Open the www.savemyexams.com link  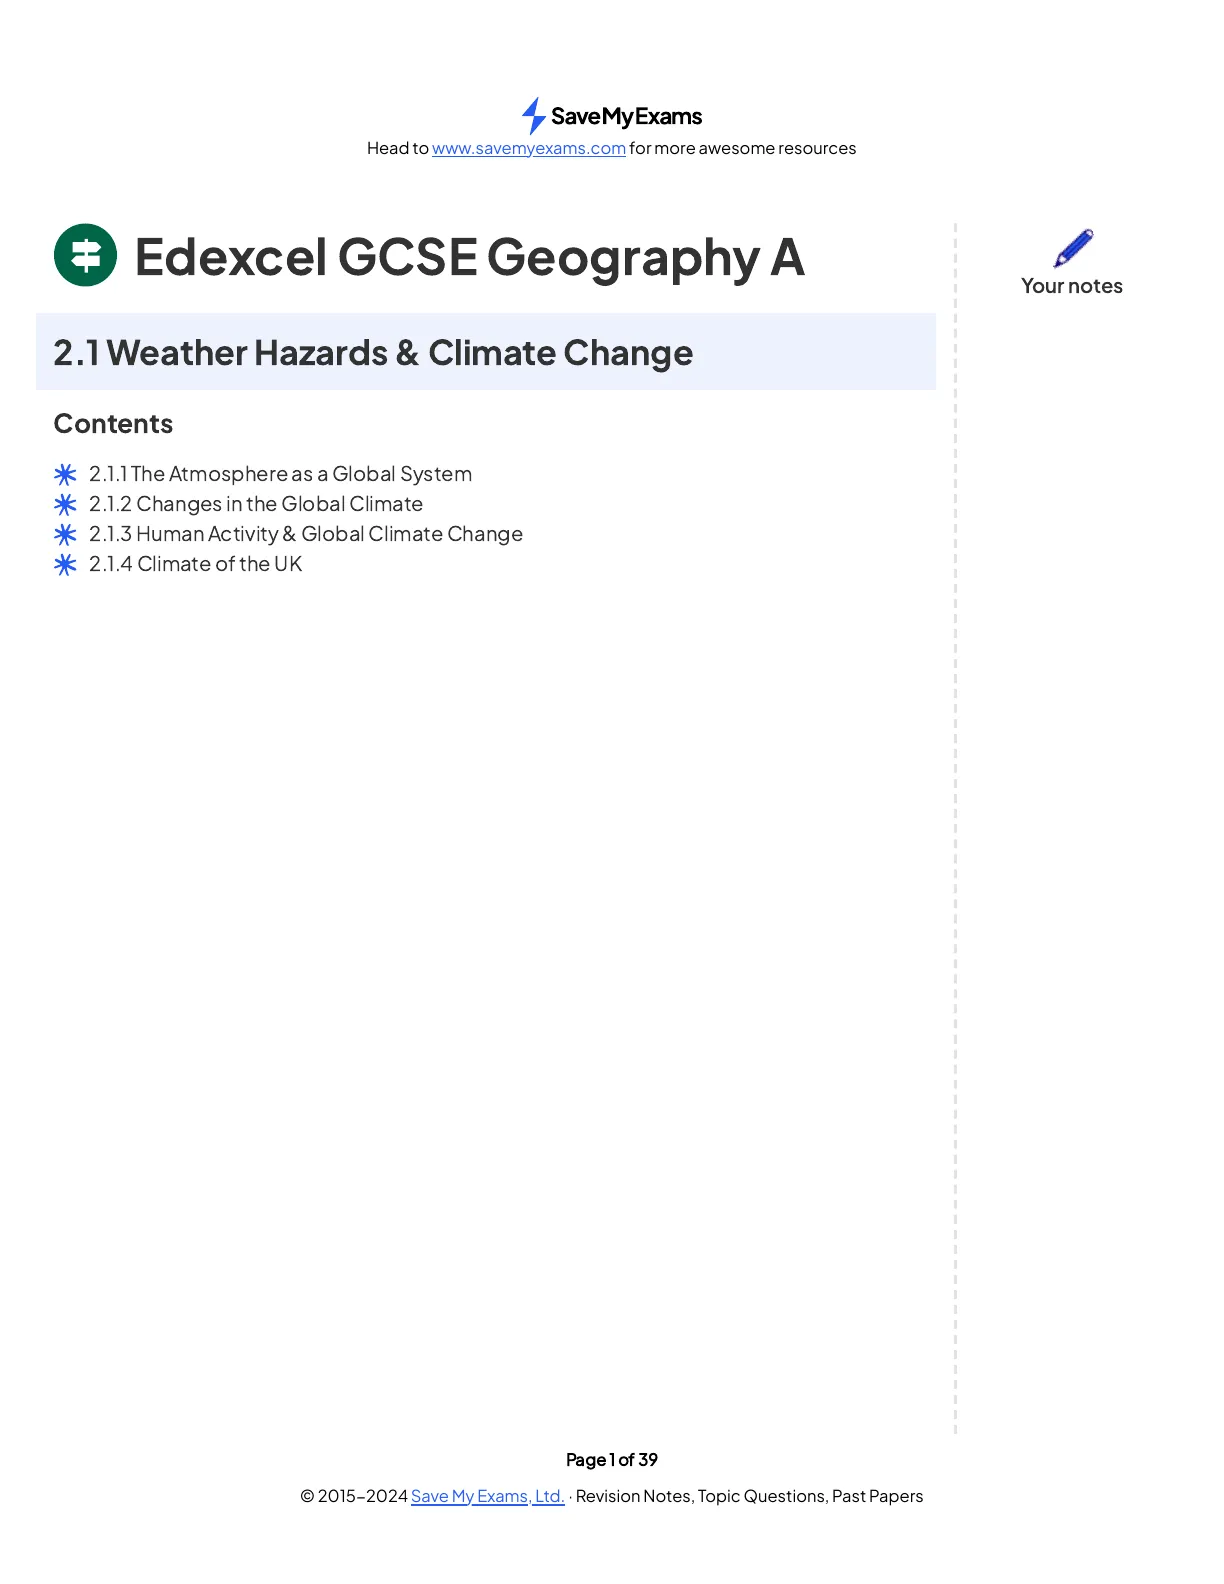click(528, 148)
